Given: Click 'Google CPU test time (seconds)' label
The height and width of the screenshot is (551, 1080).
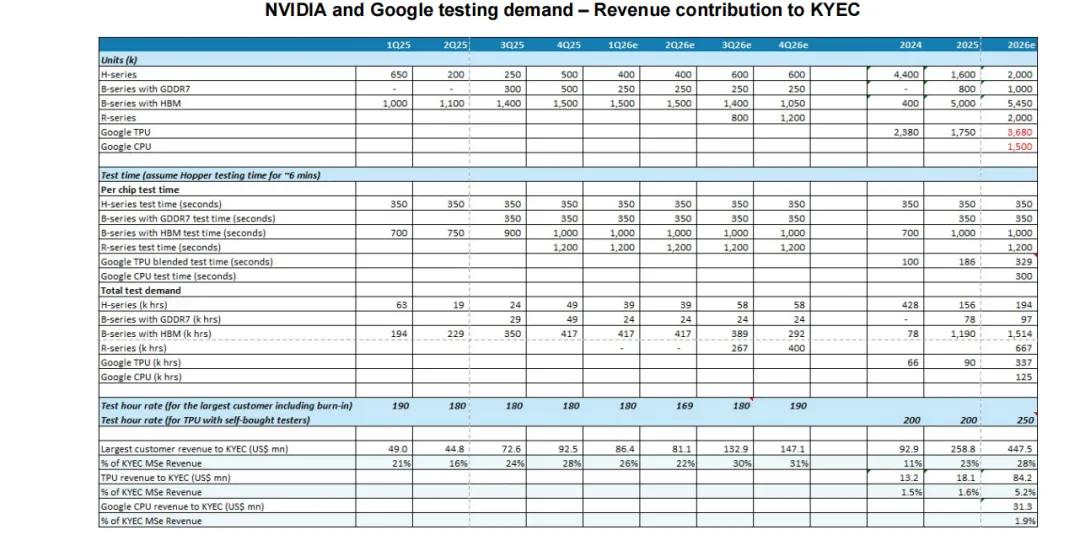Looking at the screenshot, I should tap(168, 276).
